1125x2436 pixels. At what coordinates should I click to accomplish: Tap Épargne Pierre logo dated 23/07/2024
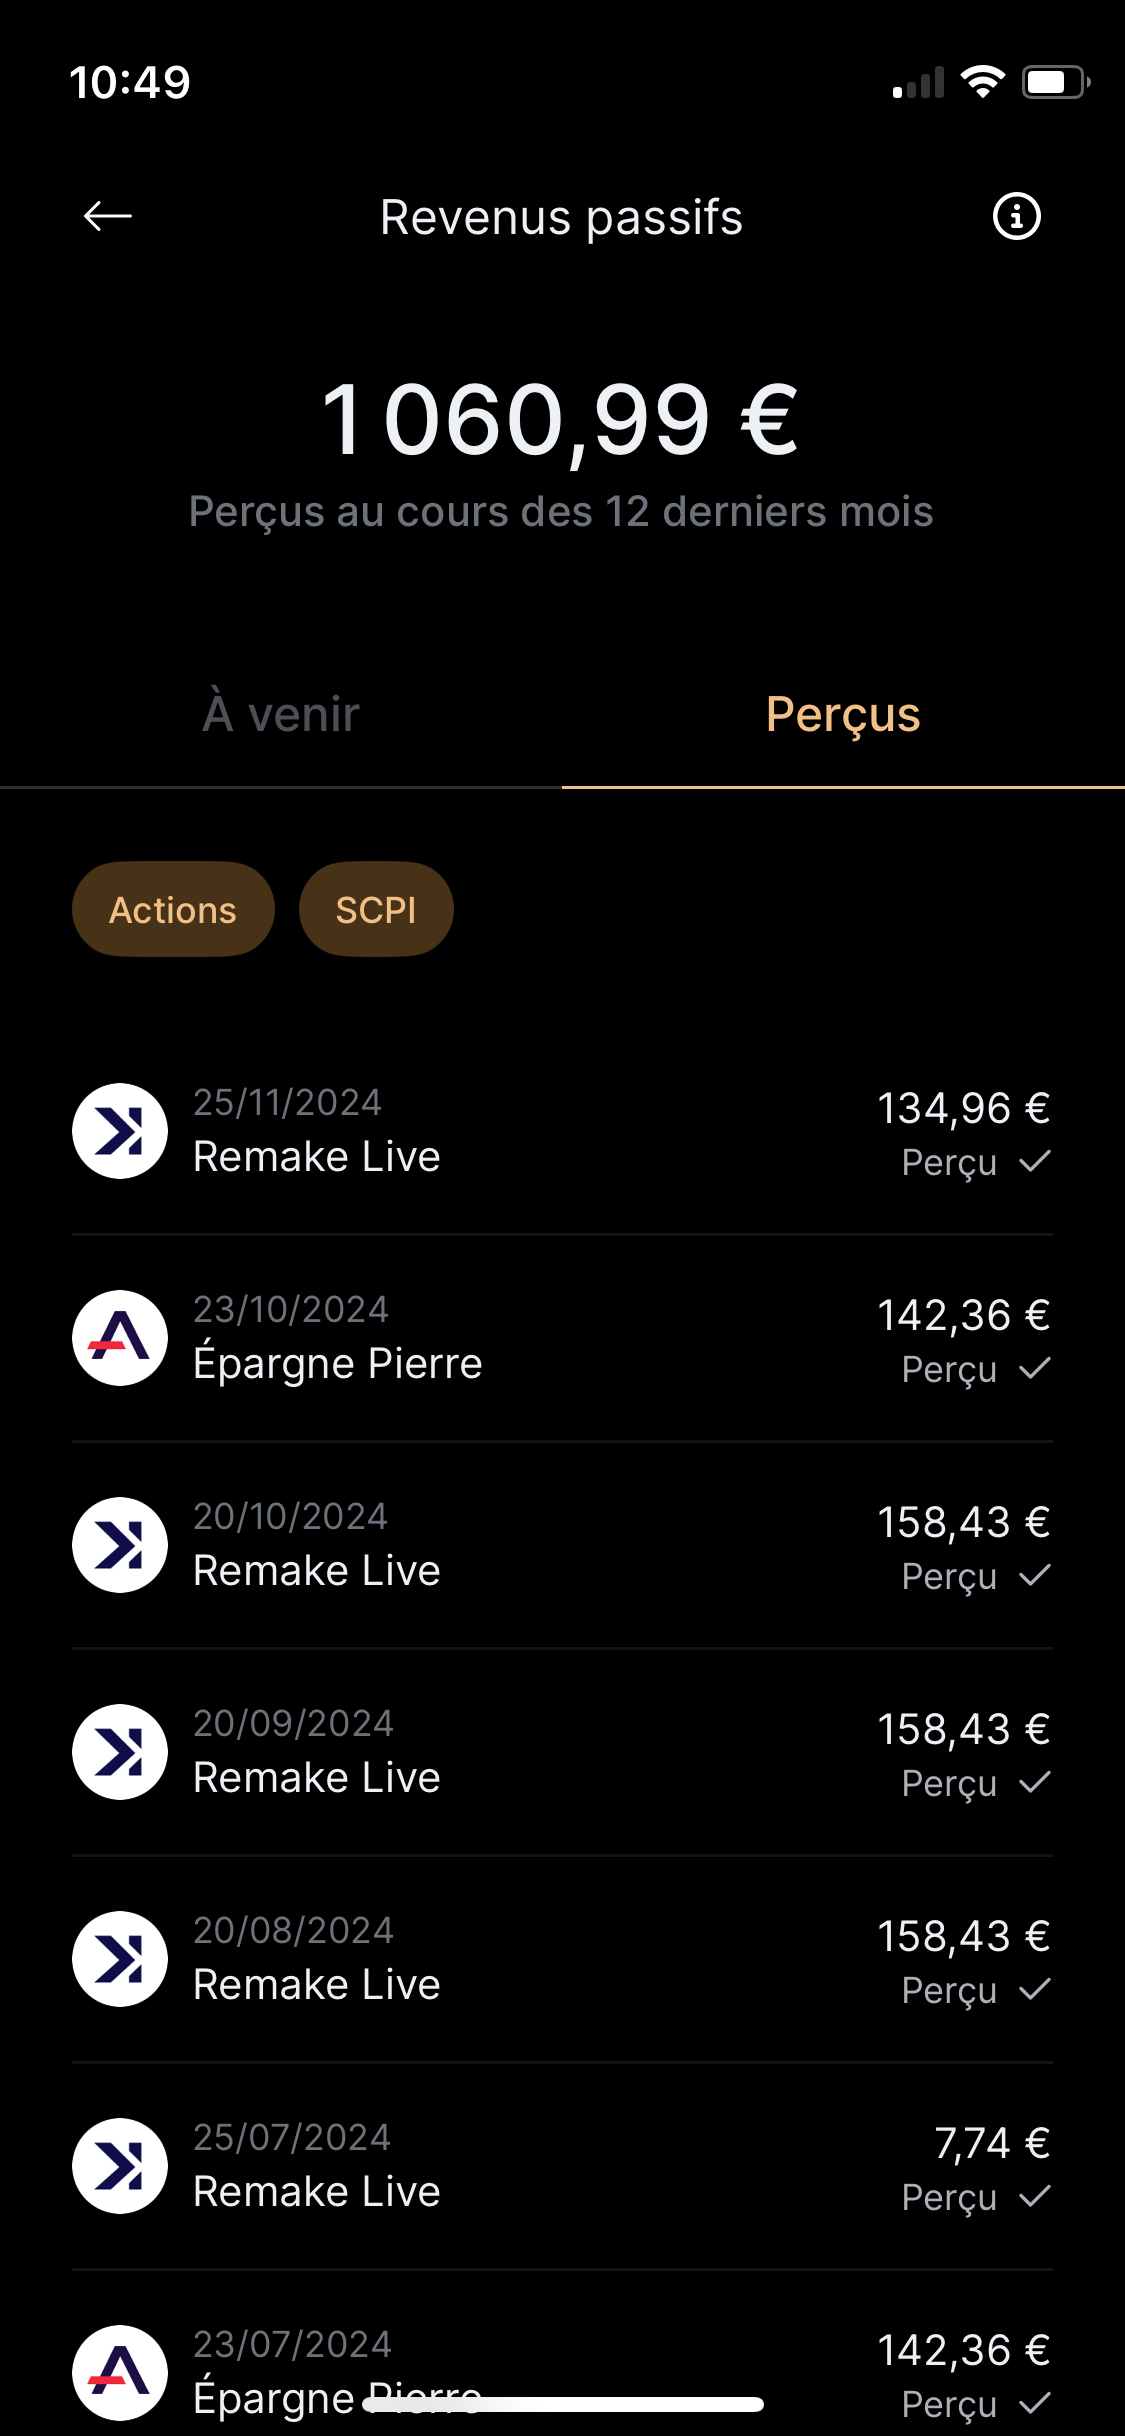tap(120, 2372)
